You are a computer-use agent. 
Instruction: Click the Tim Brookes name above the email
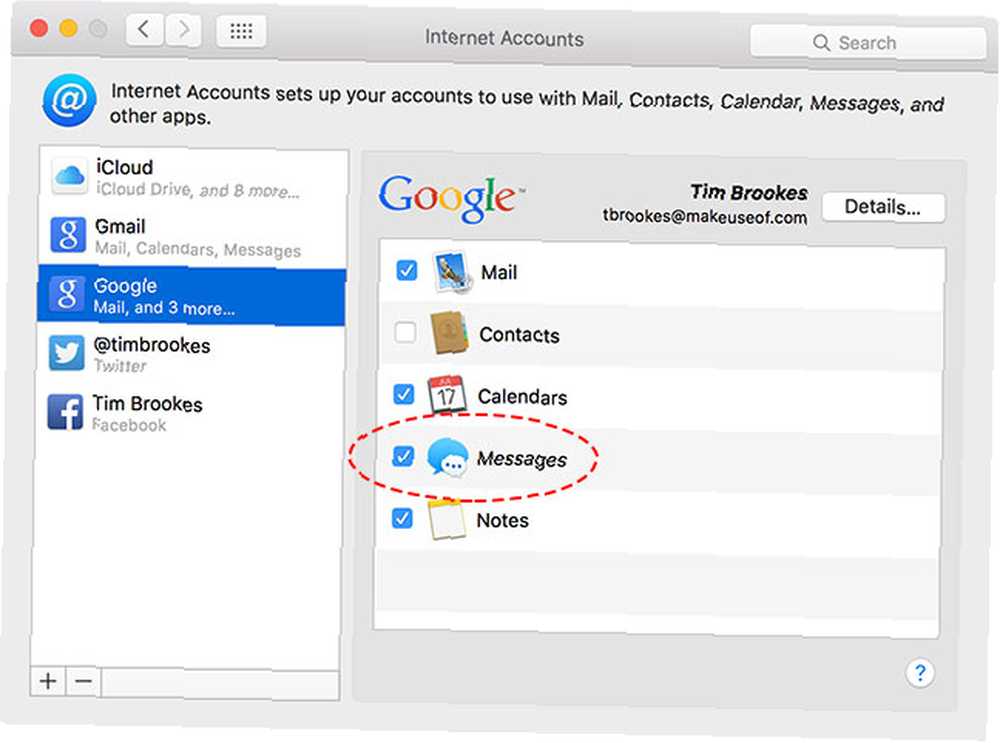coord(749,193)
